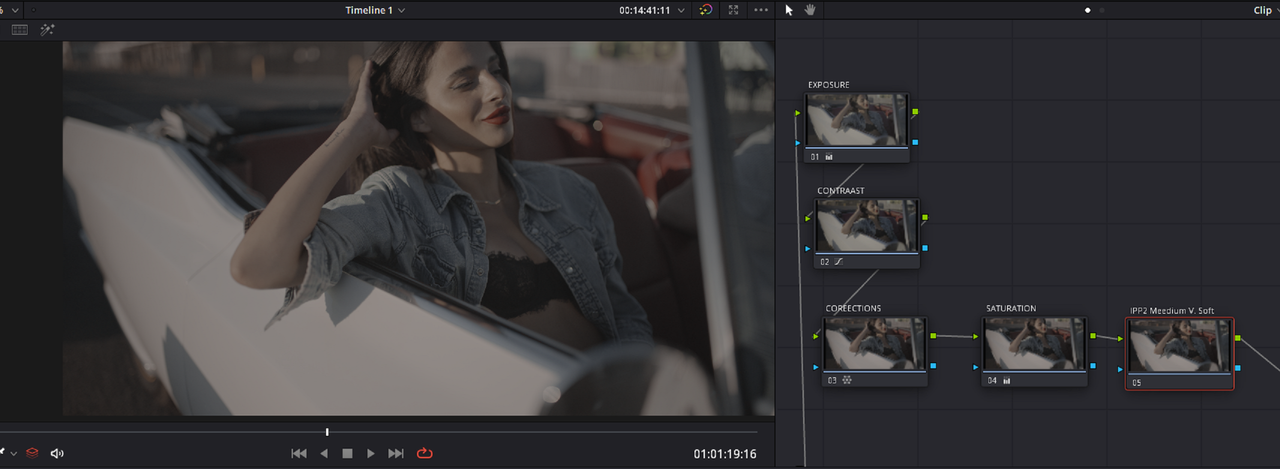Click the qualifier dots icon on node 03
This screenshot has height=469, width=1280.
coord(847,380)
